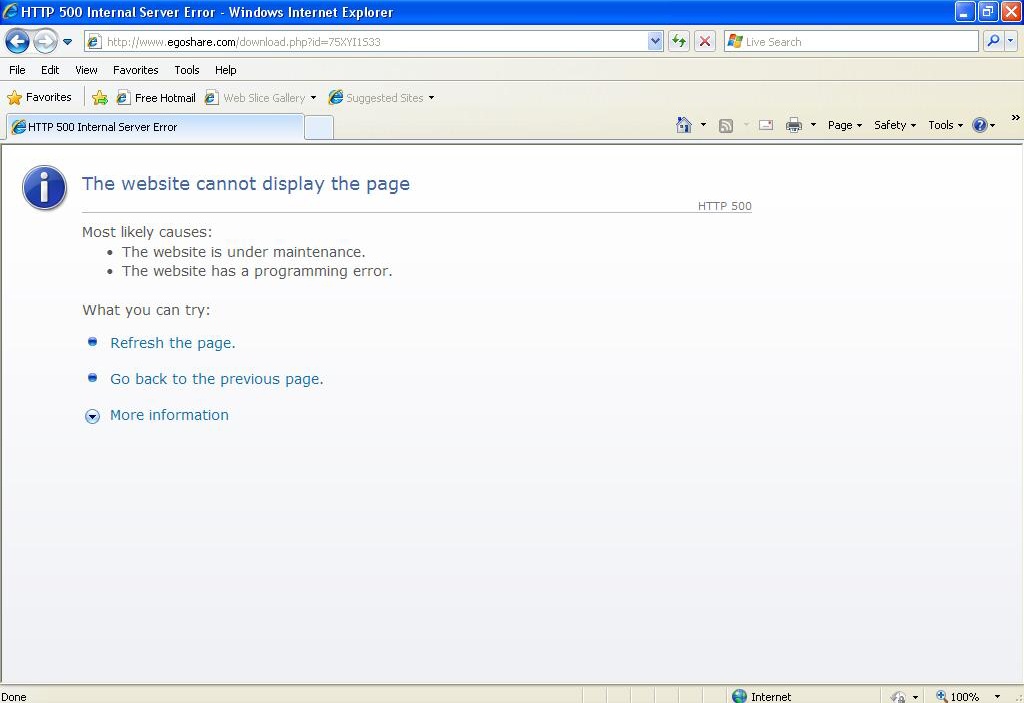Click the page icon in address bar
Viewport: 1024px width, 703px height.
(94, 42)
